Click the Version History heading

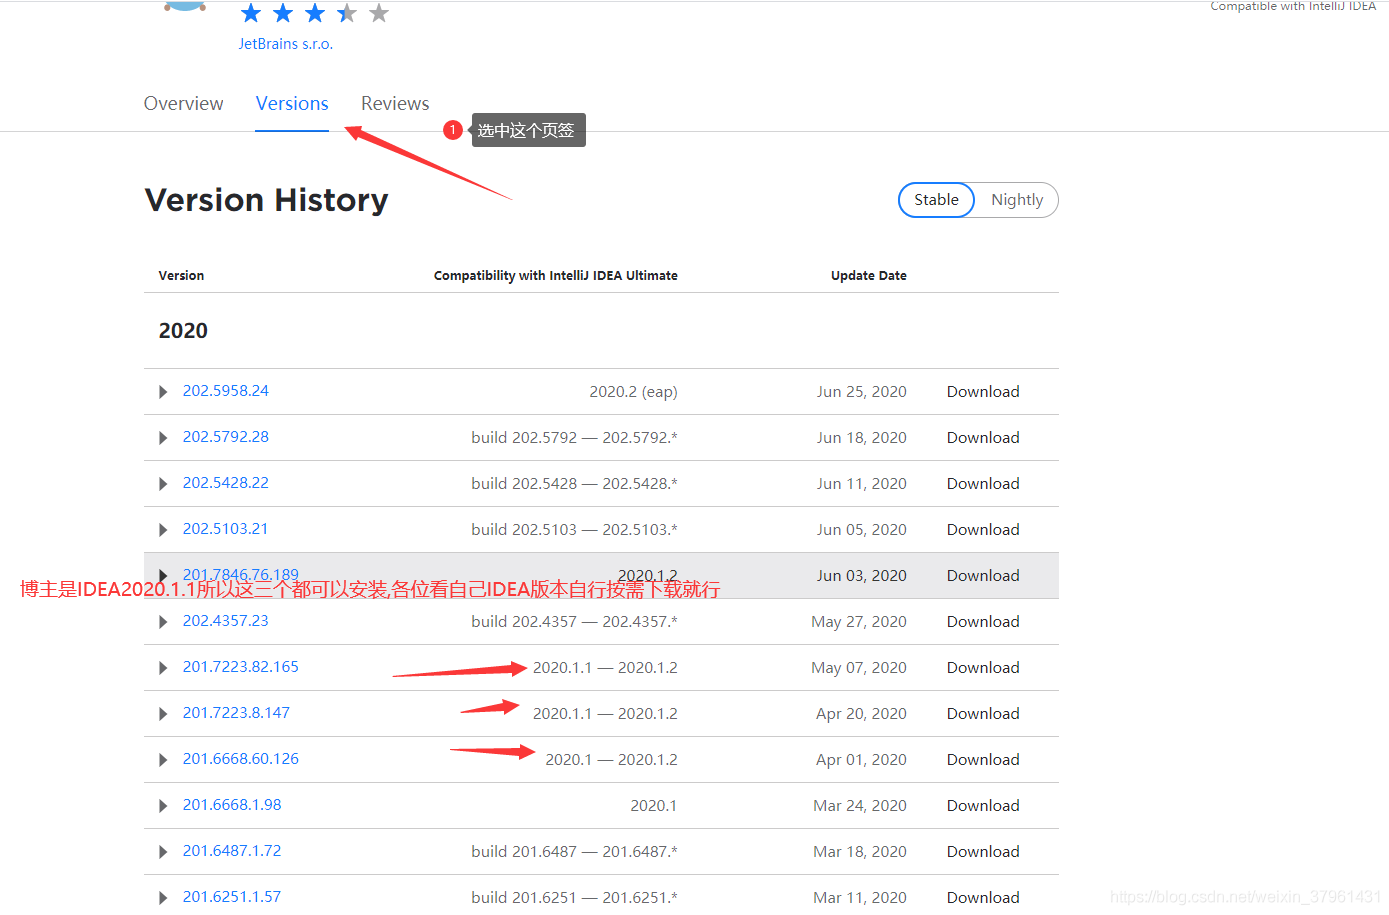click(266, 200)
